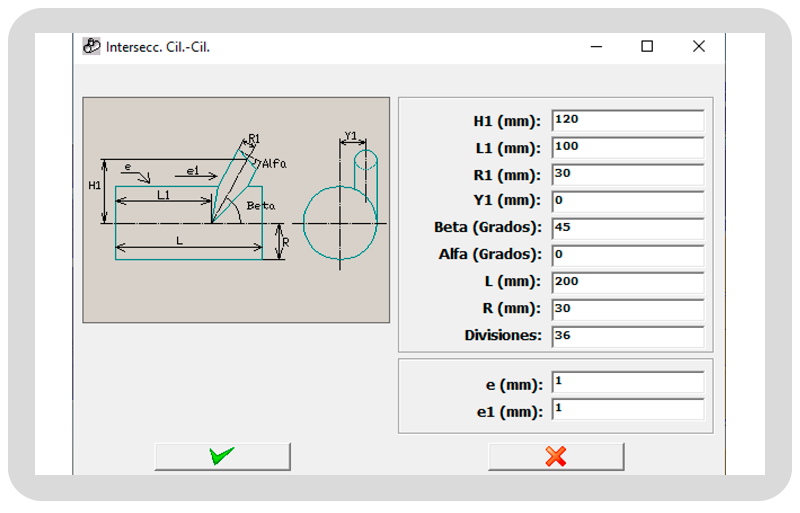The width and height of the screenshot is (800, 513).
Task: Click the L (mm) length field
Action: click(627, 282)
